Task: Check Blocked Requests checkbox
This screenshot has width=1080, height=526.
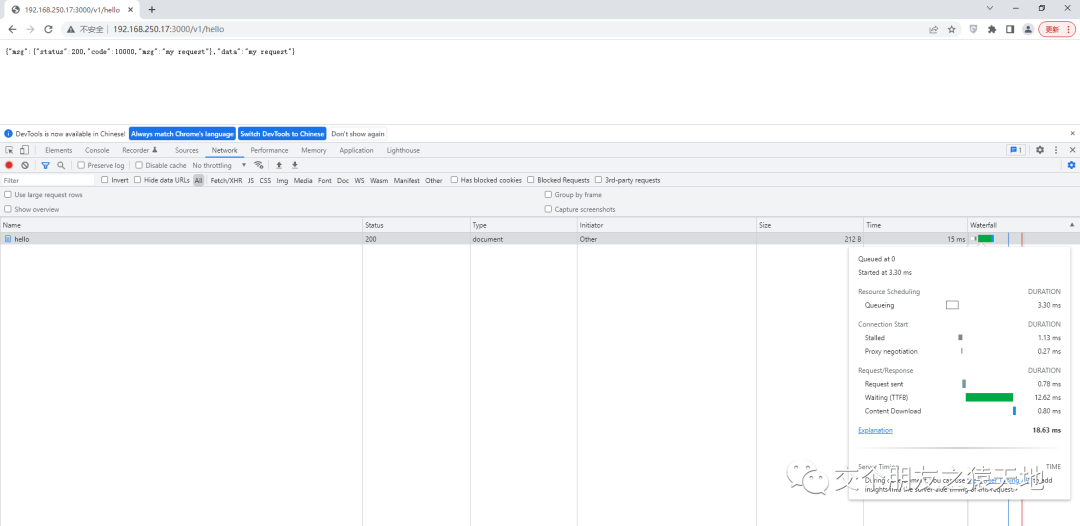Action: (531, 180)
